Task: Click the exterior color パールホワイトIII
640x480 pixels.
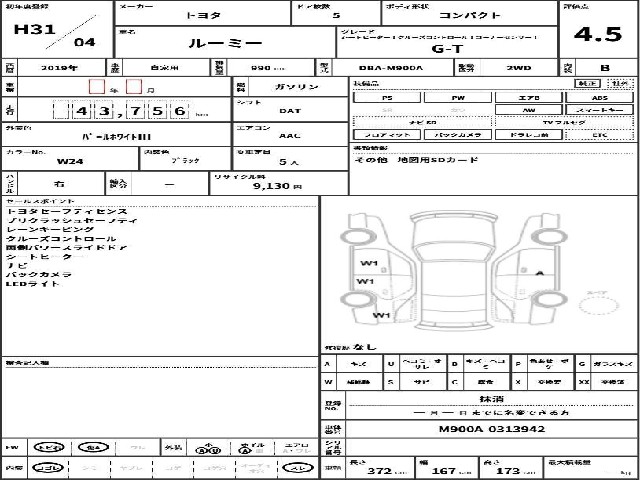Action: click(x=116, y=137)
